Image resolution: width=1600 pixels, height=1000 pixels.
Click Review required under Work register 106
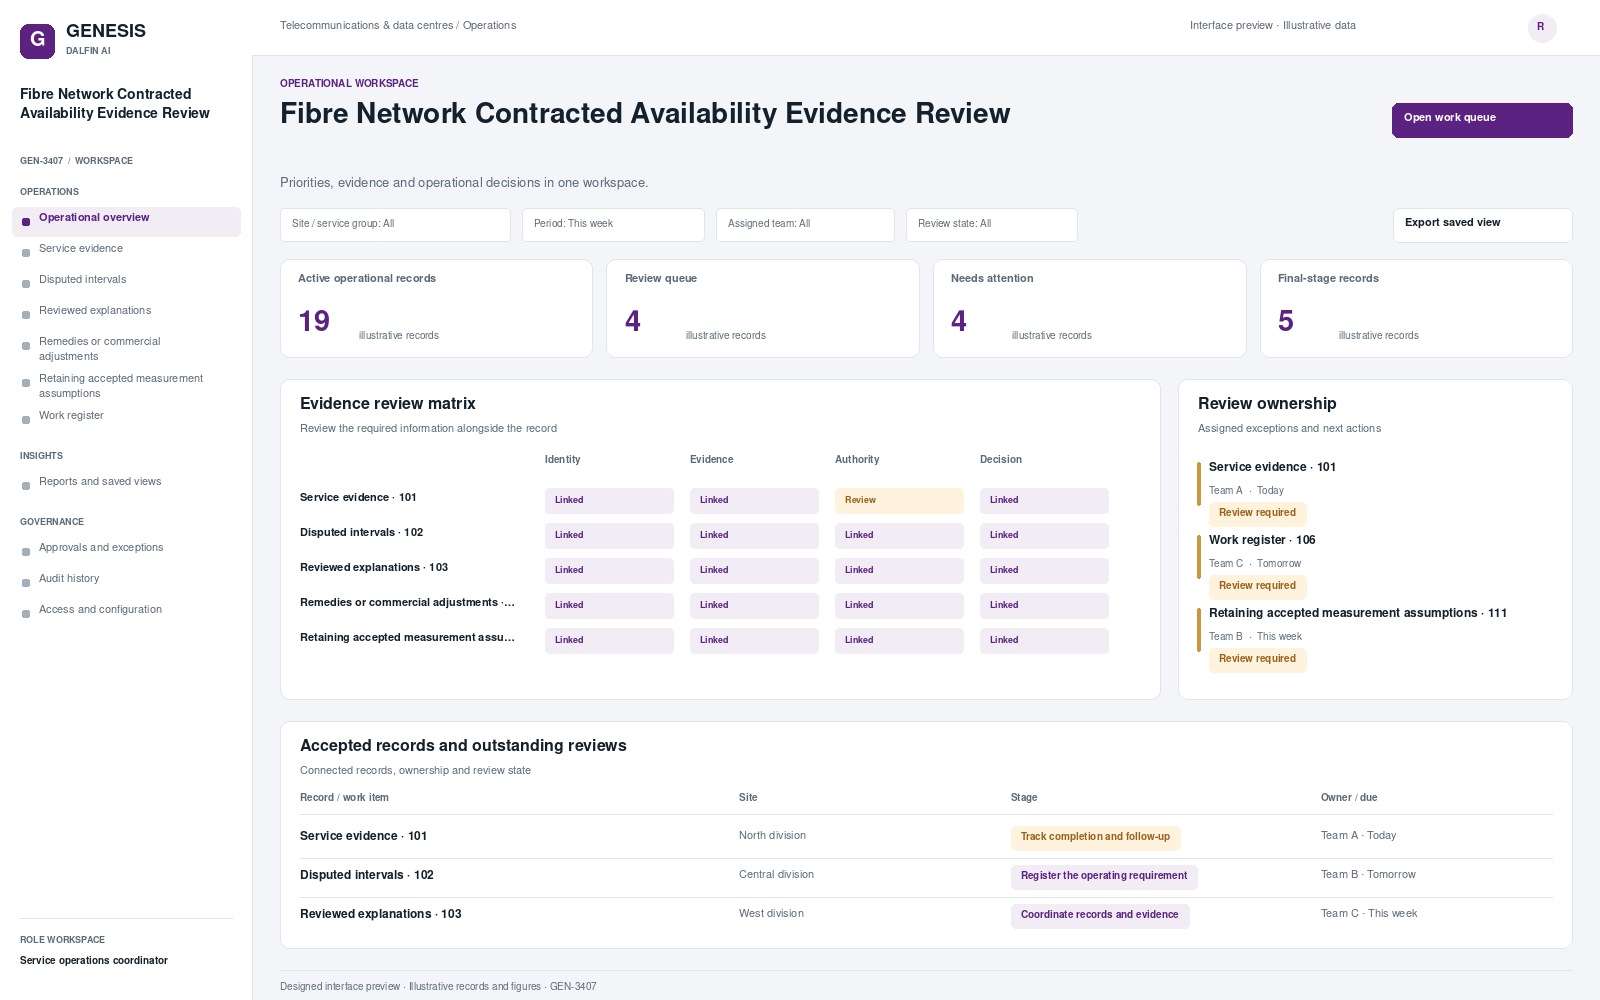click(x=1257, y=586)
